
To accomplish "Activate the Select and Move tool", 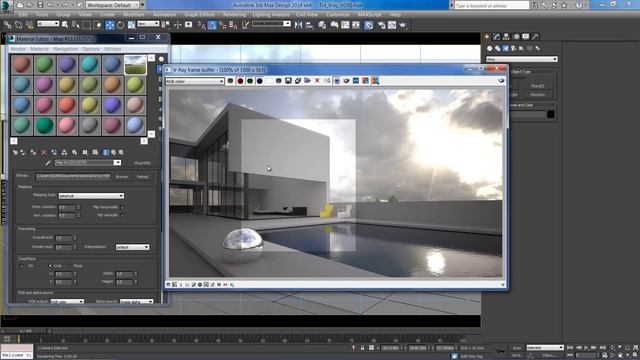I will tap(110, 25).
